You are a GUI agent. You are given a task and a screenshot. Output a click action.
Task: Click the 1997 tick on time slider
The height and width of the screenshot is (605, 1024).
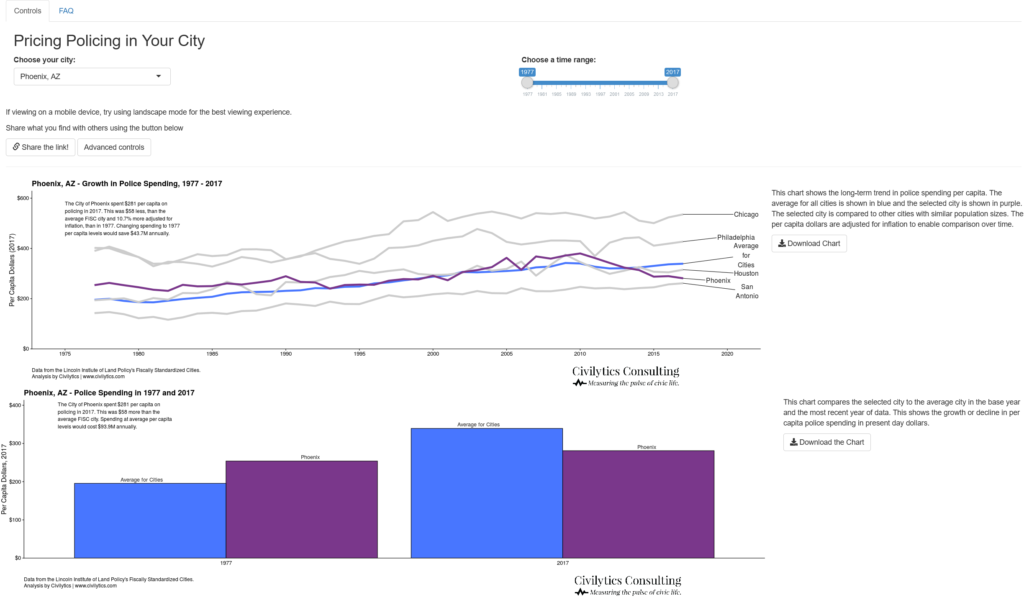(x=600, y=94)
